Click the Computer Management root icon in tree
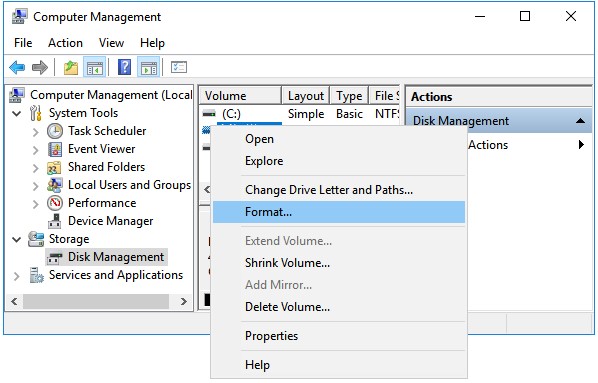This screenshot has height=383, width=598. point(17,95)
